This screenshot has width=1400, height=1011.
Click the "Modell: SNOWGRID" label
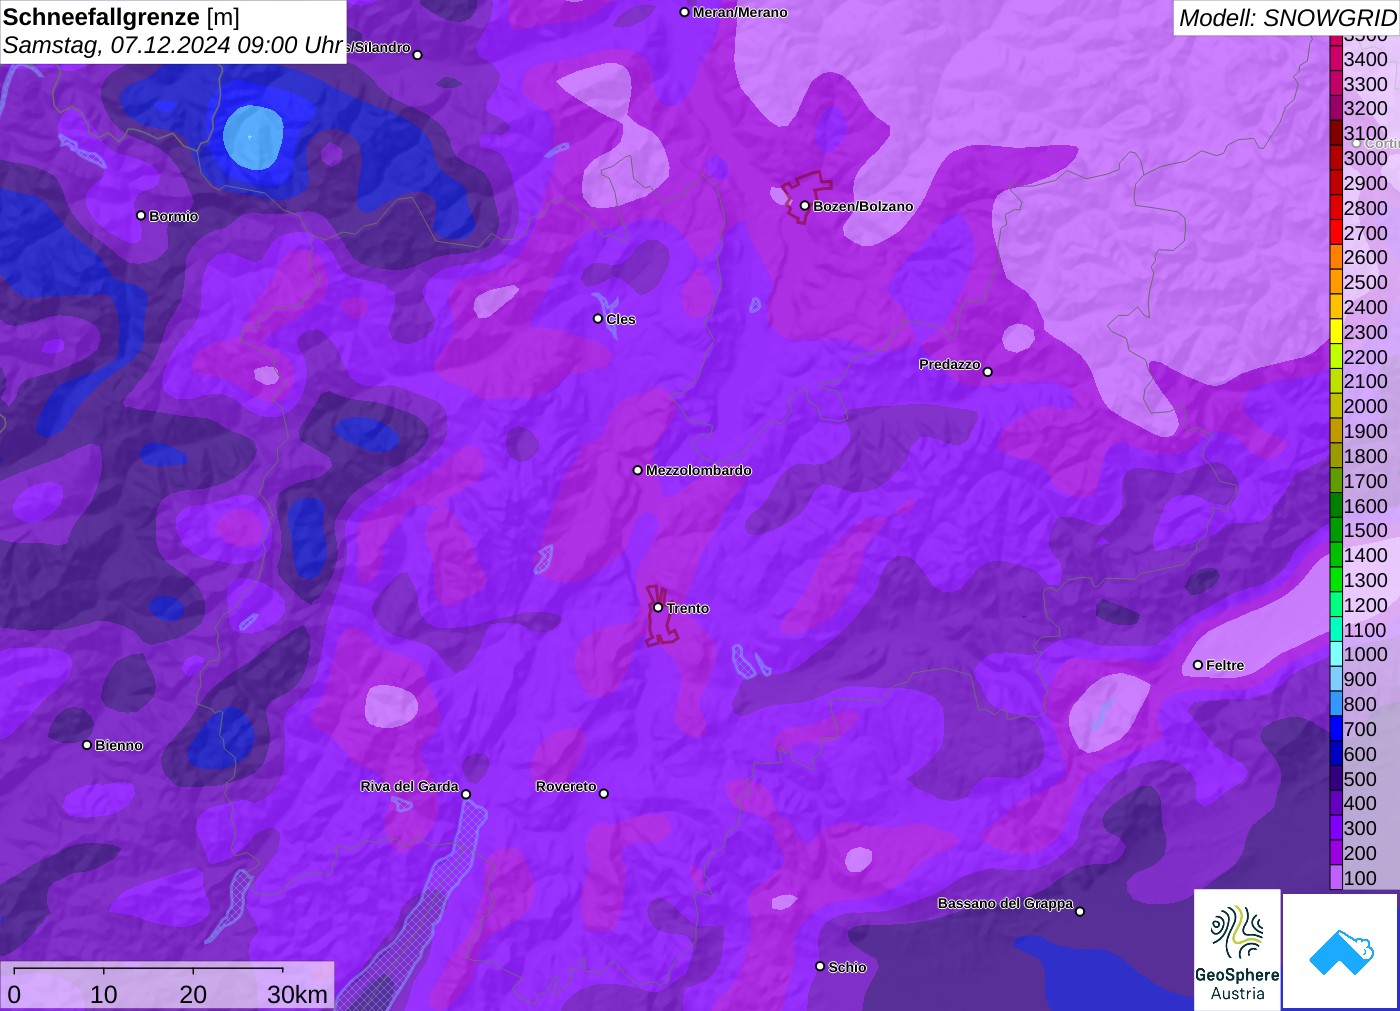(1287, 18)
